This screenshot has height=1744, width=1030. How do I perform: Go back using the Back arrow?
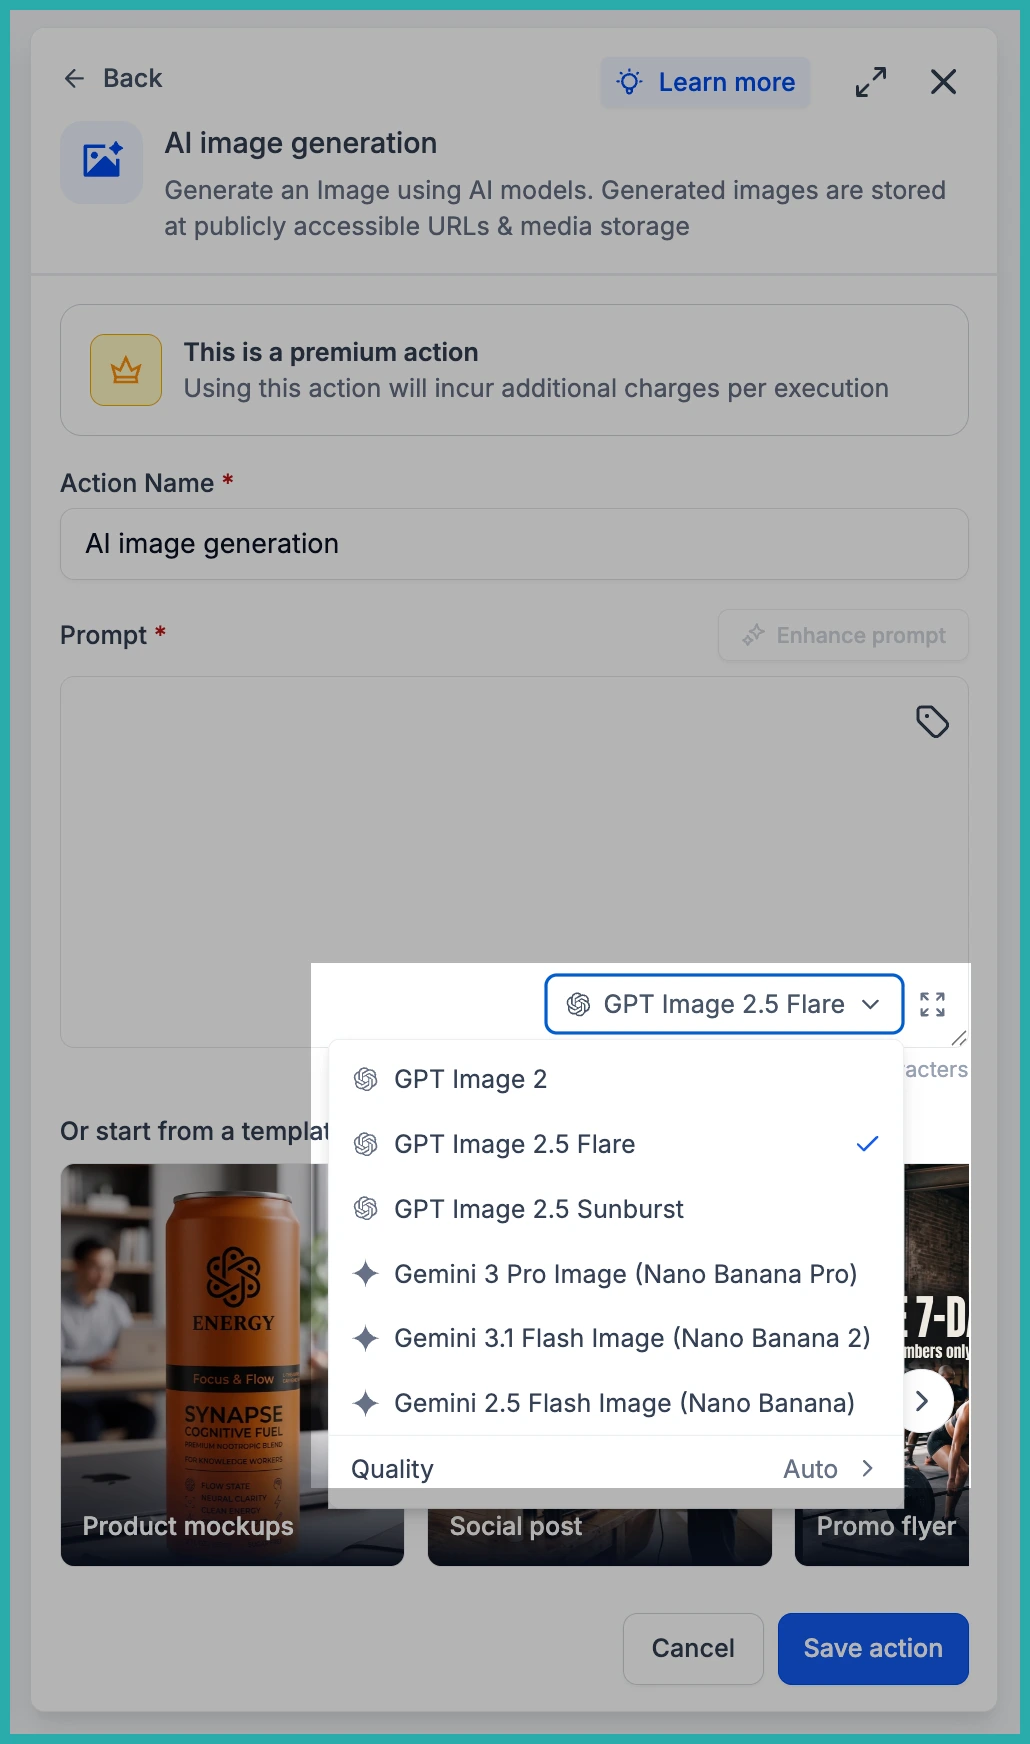click(x=112, y=78)
